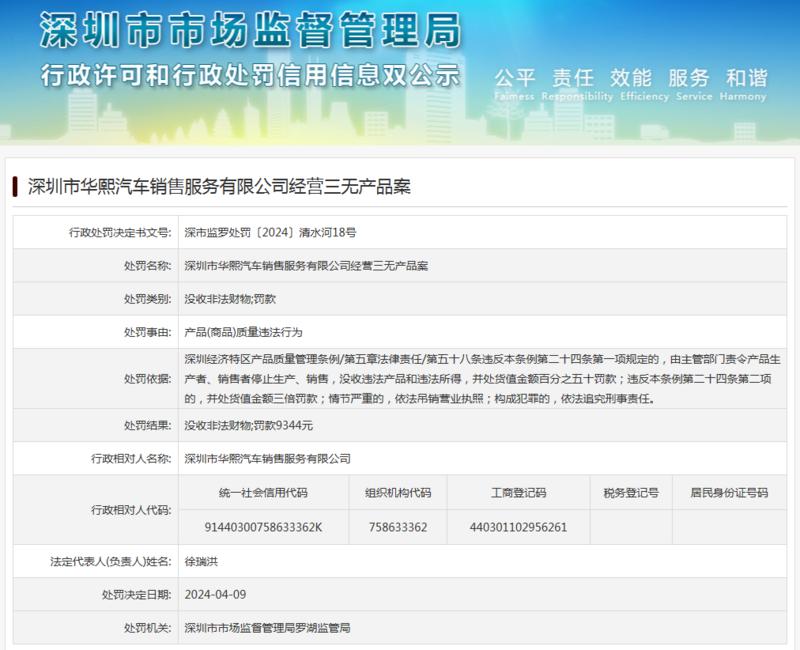The image size is (800, 650).
Task: Click the 处罚依据 label
Action: [x=147, y=379]
